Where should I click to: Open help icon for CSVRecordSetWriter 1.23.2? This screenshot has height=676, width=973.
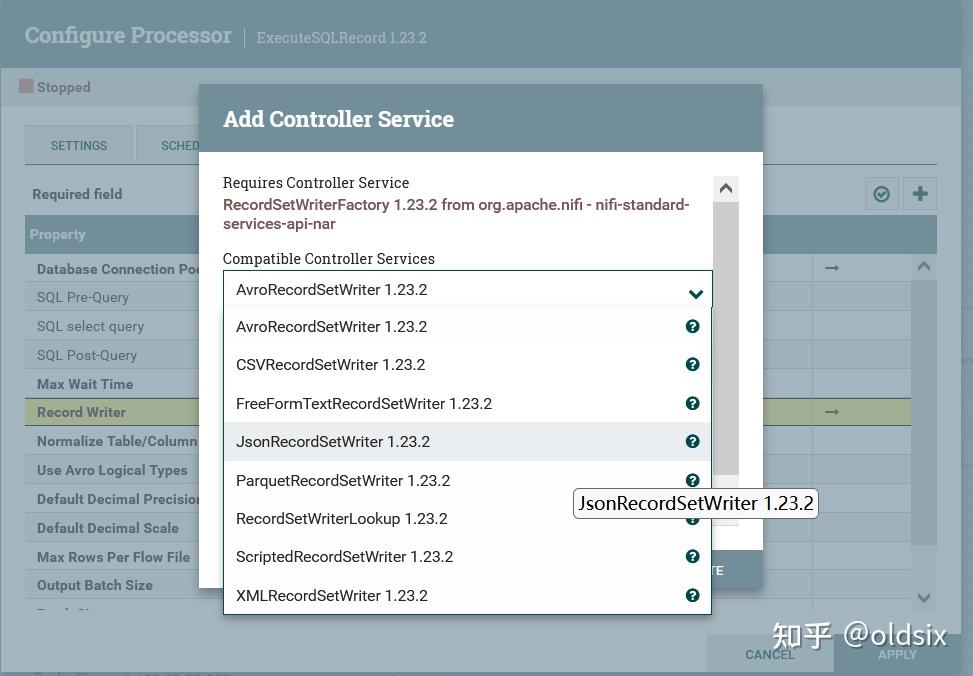pos(693,364)
